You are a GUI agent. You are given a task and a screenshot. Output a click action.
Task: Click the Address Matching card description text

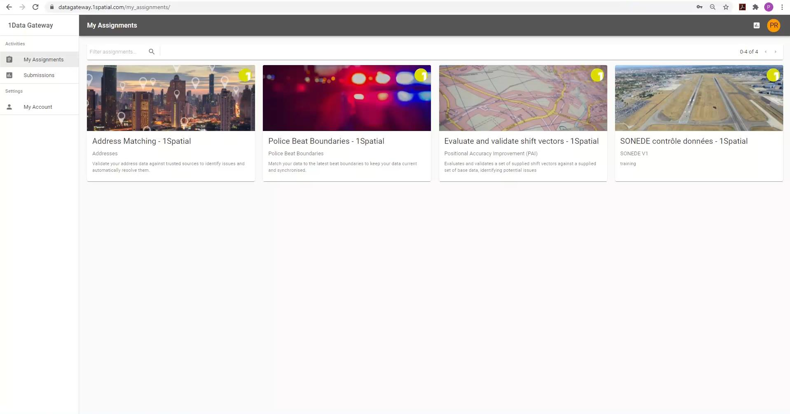click(168, 167)
